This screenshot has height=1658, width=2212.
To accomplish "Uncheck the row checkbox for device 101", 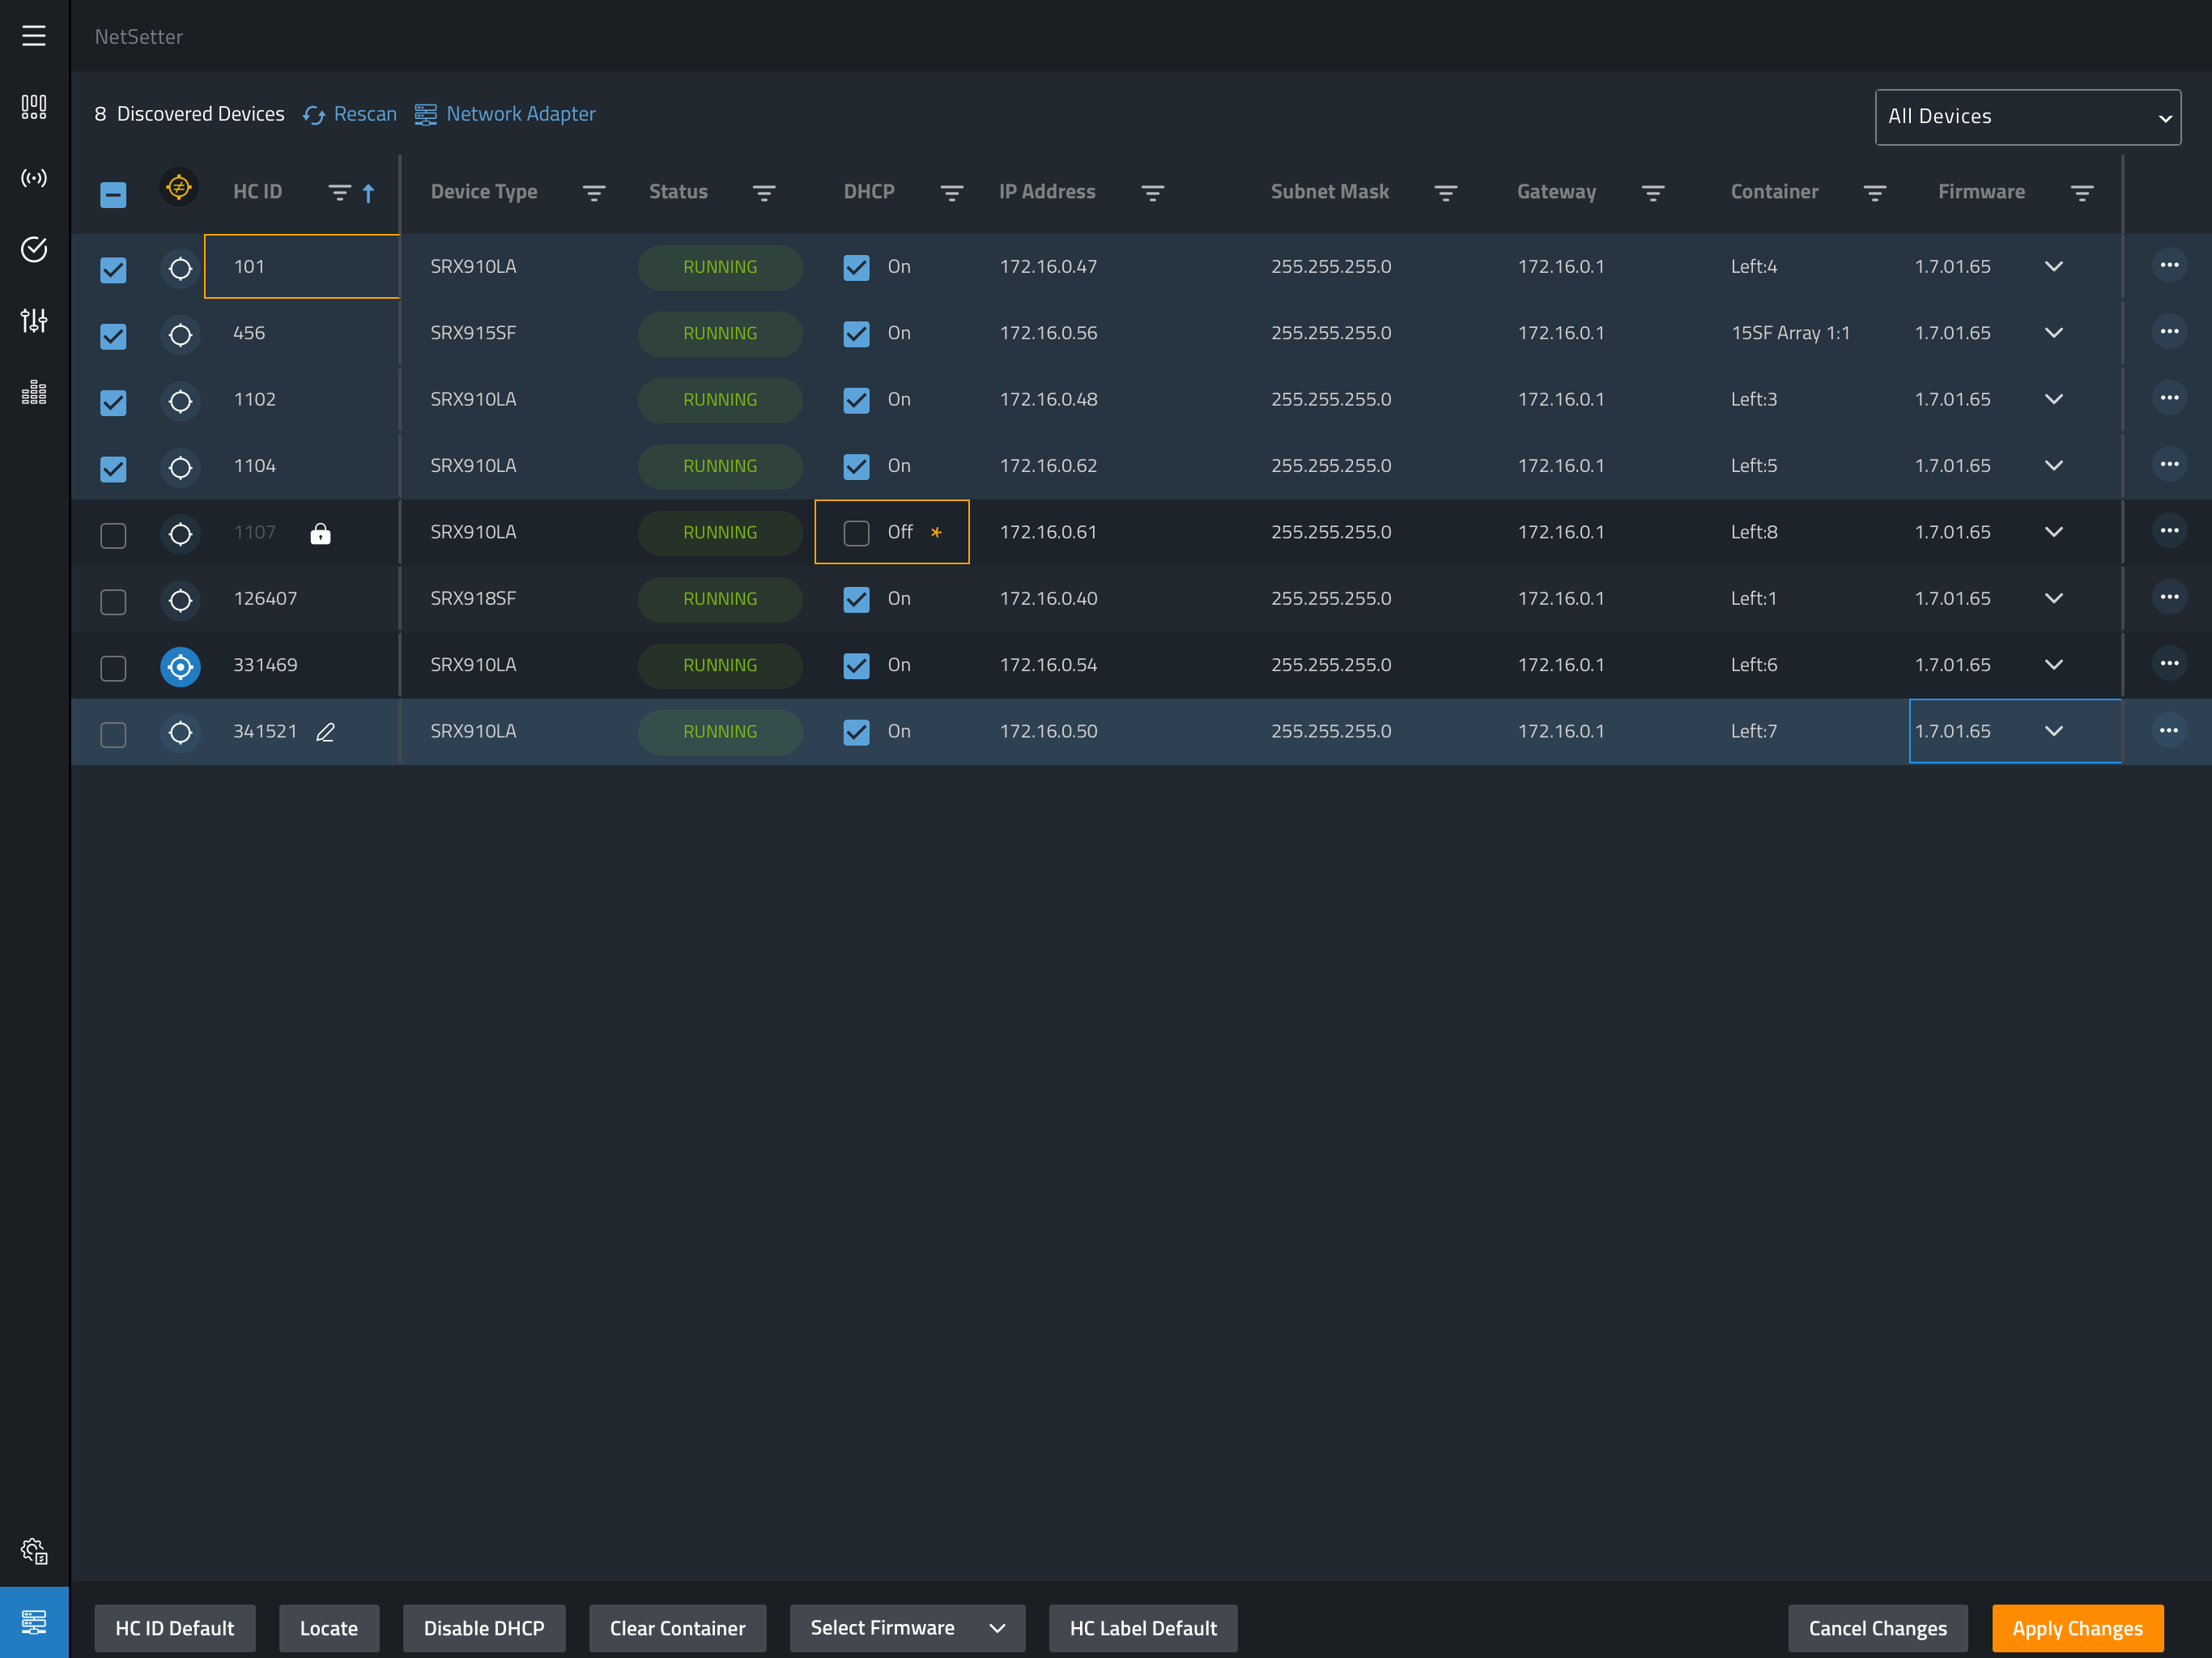I will point(113,270).
